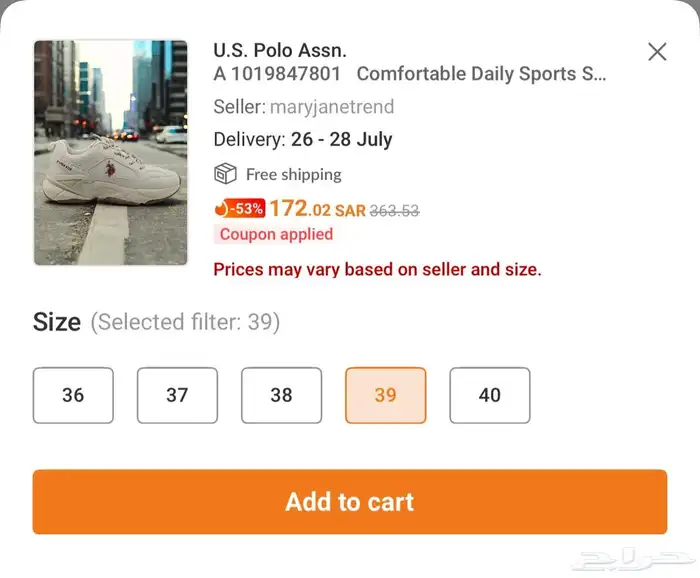Add the sneakers to cart

tap(349, 502)
